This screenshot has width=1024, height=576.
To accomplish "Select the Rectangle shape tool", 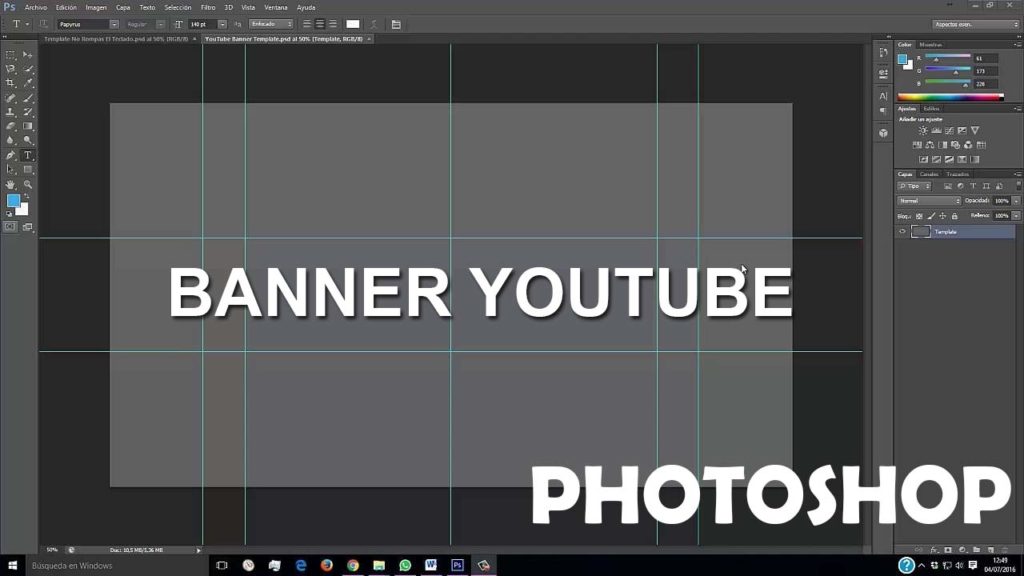I will pos(27,170).
